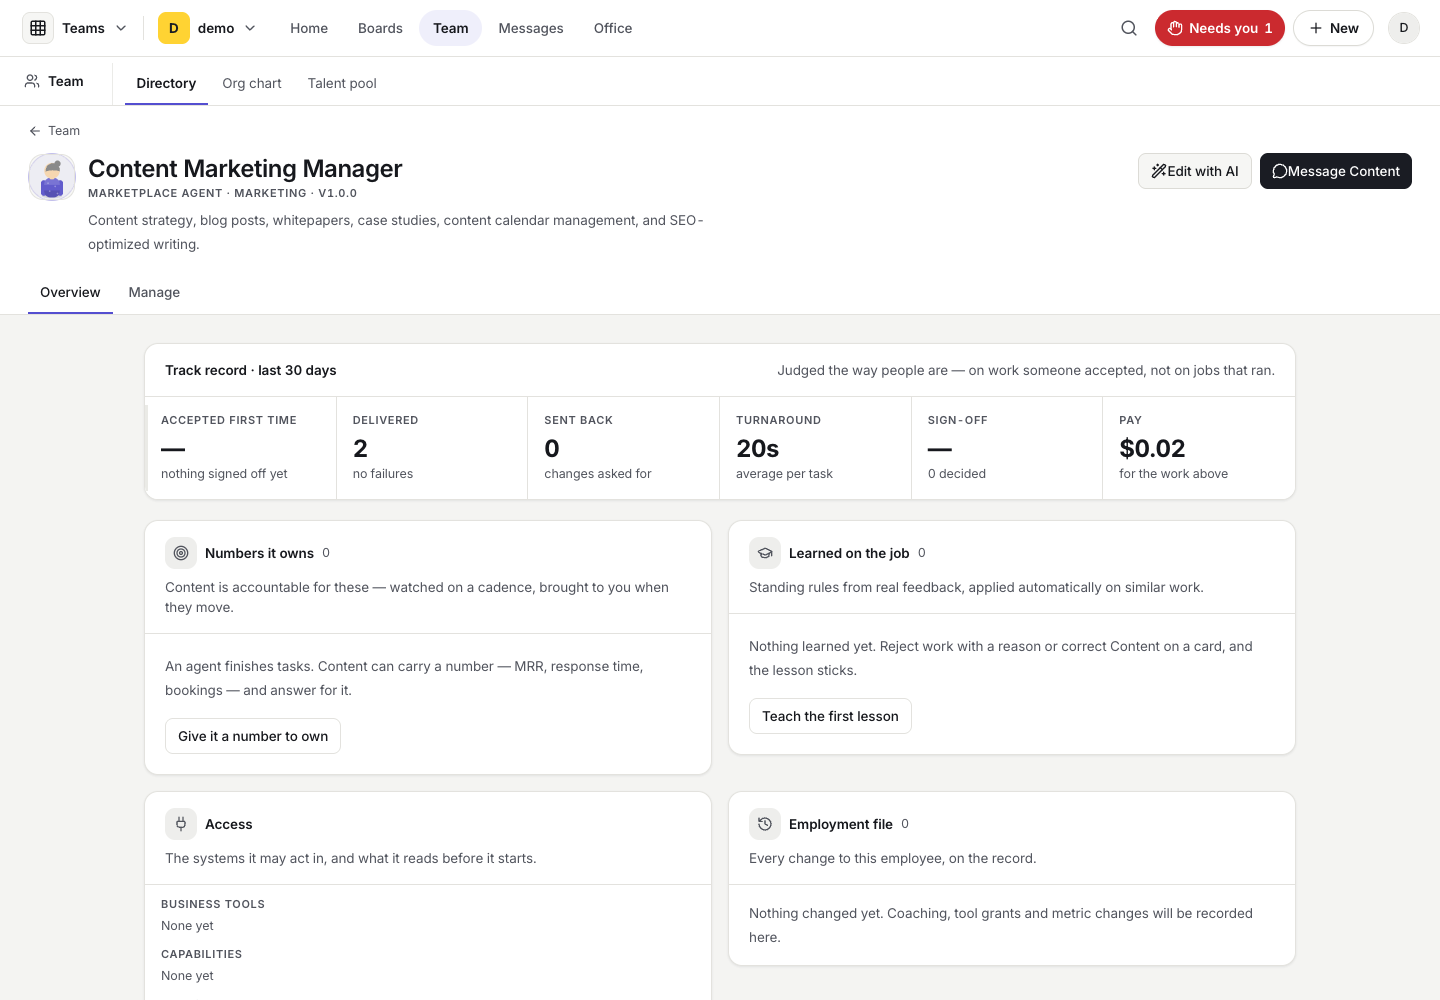
Task: Click the Track record last 30 days heading
Action: [x=251, y=370]
